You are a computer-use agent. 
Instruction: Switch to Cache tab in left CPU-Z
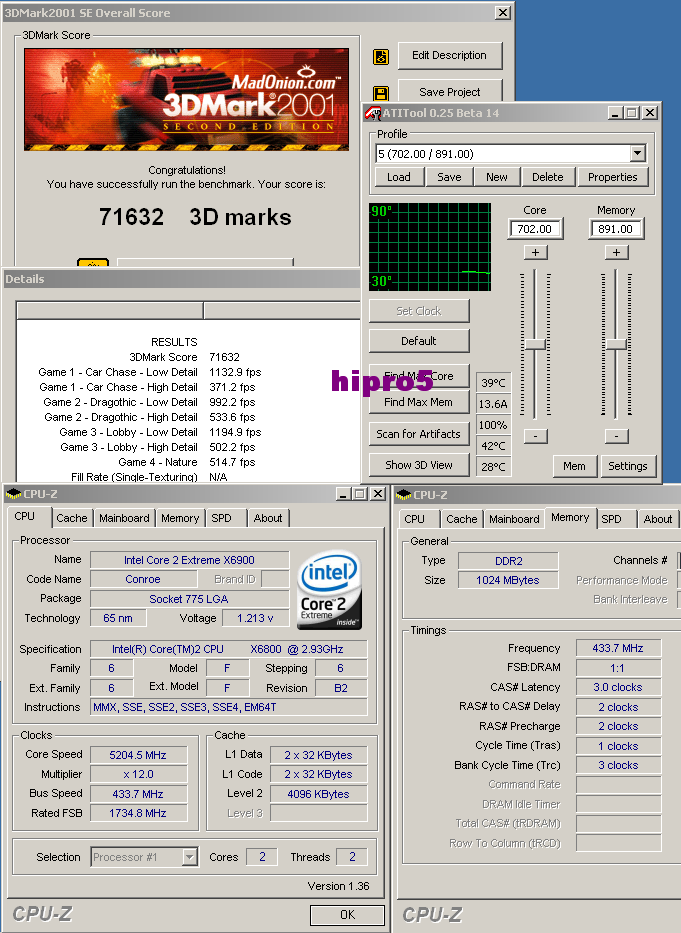coord(72,518)
